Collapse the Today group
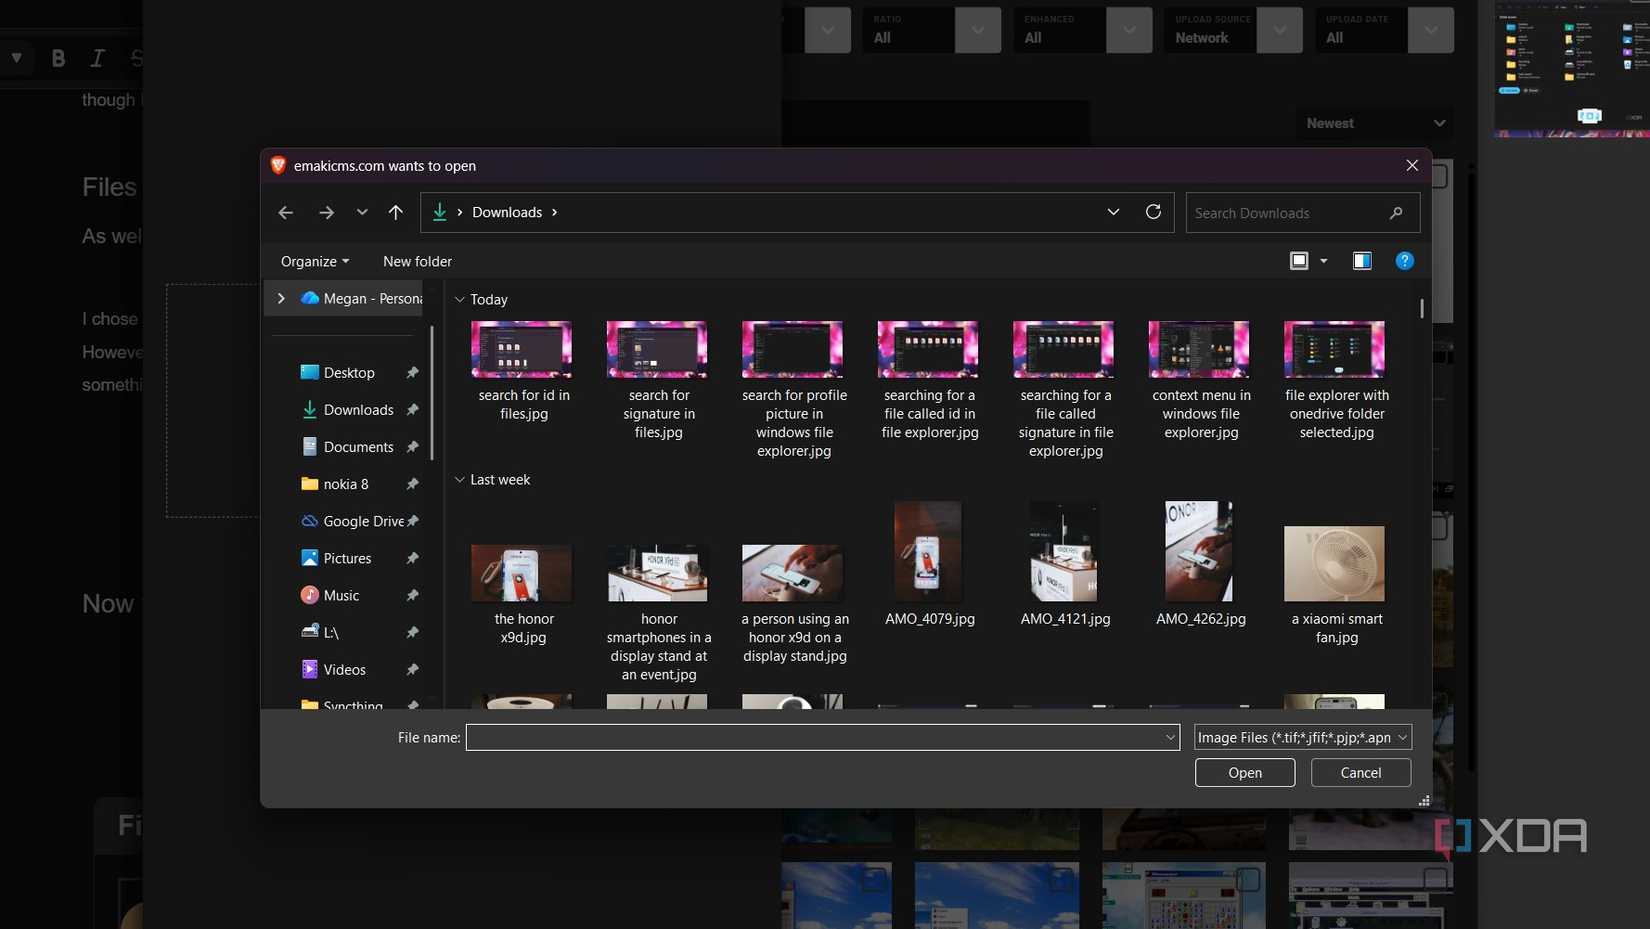 pyautogui.click(x=460, y=299)
